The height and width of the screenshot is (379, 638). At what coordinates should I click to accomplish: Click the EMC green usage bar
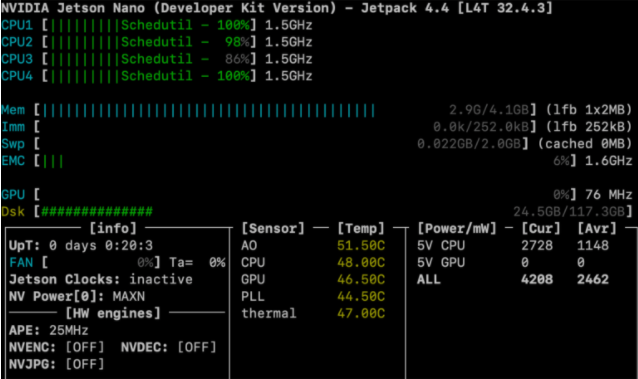[x=53, y=161]
